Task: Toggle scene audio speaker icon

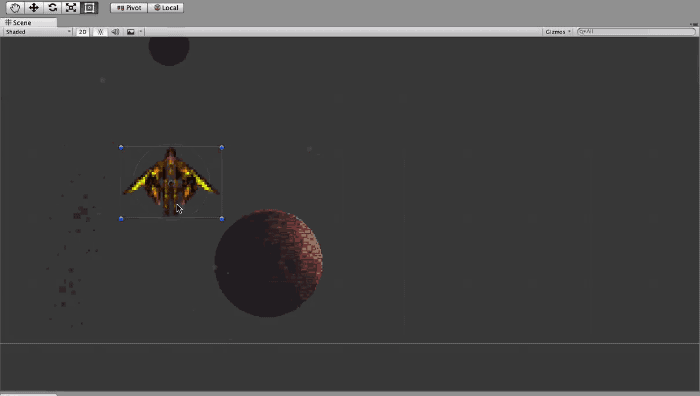Action: [x=115, y=32]
